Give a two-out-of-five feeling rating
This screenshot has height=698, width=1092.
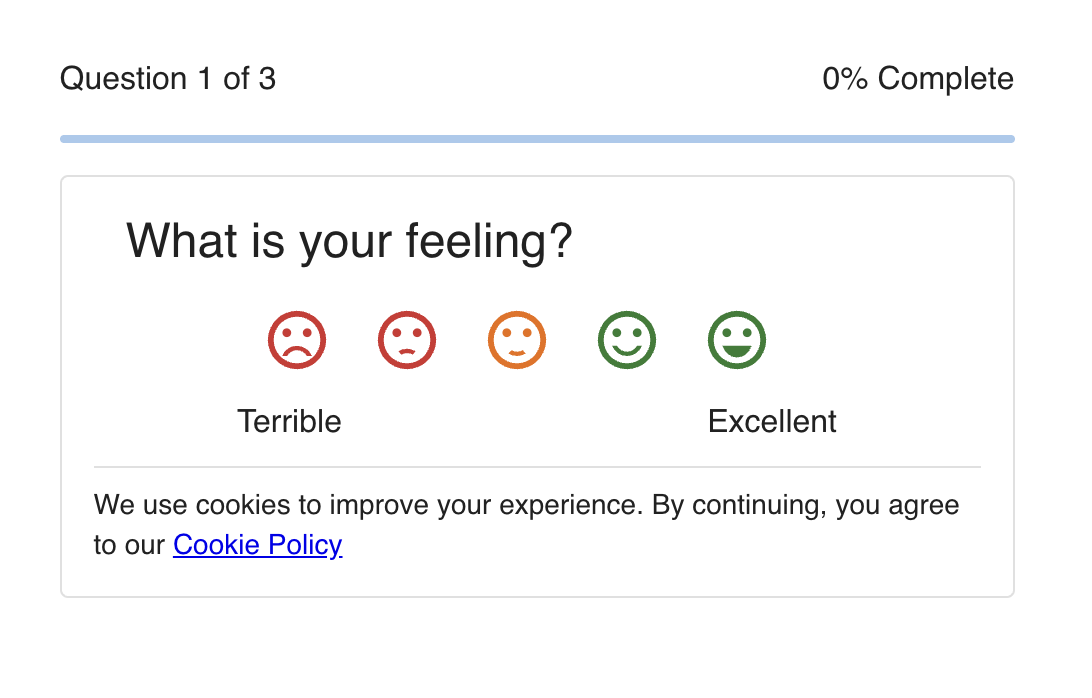pyautogui.click(x=407, y=340)
